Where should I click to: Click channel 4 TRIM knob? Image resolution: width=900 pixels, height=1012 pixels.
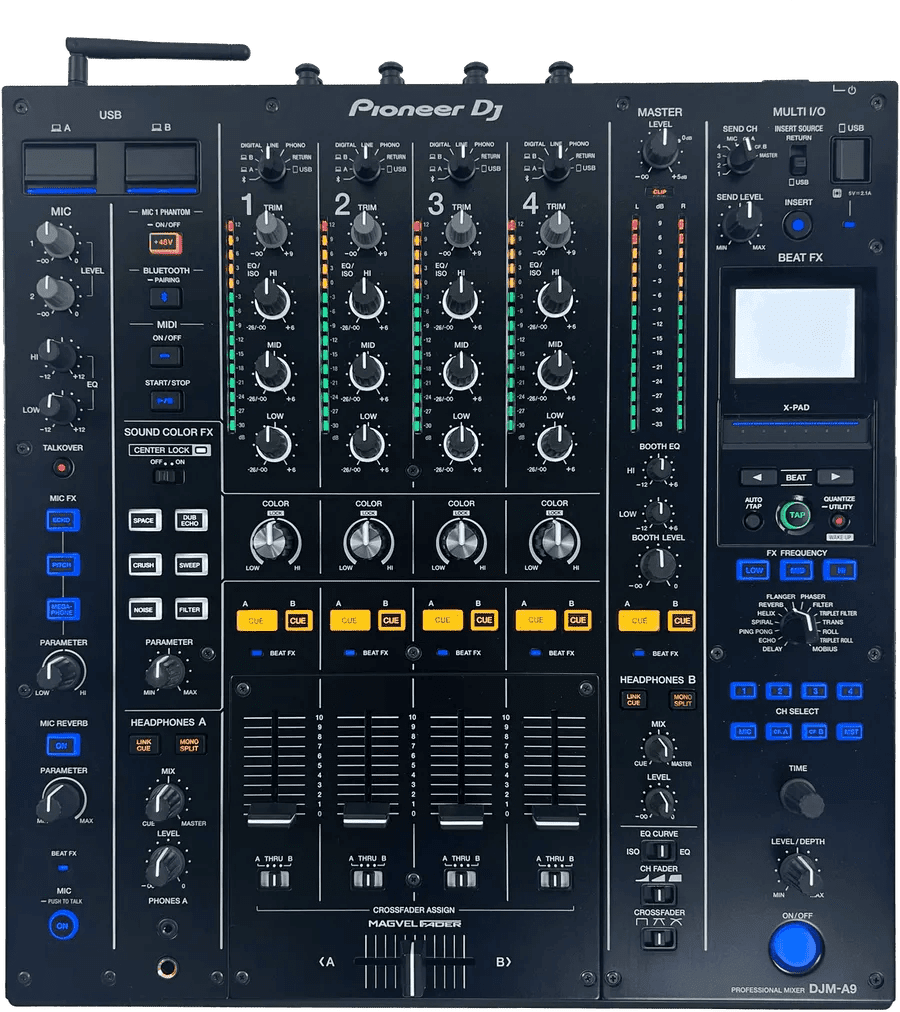[556, 230]
